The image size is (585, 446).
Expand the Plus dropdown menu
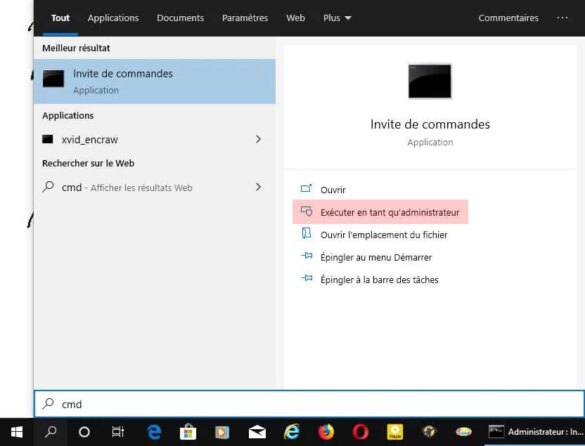337,18
